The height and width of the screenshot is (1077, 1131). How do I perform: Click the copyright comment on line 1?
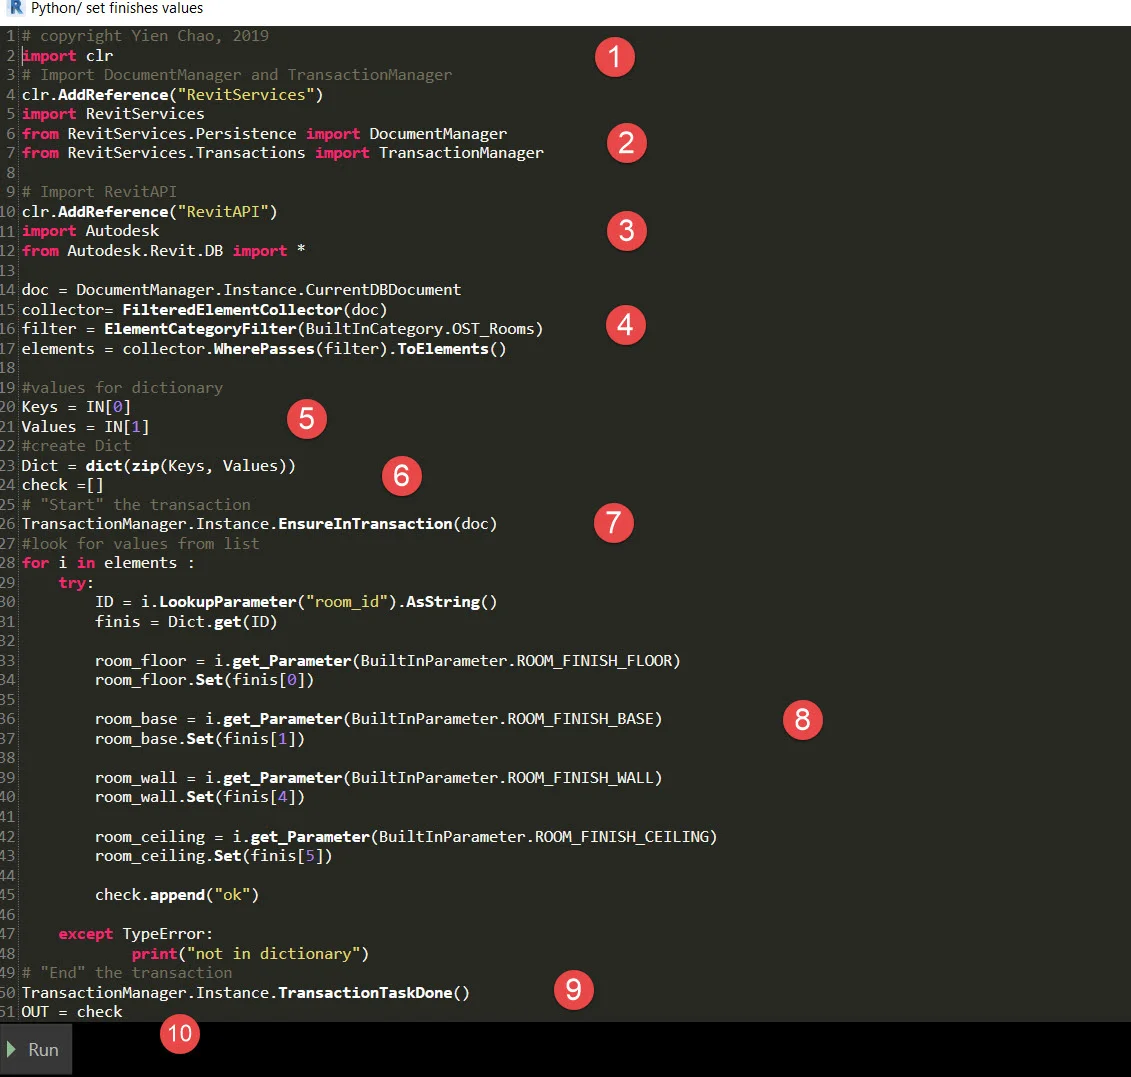pyautogui.click(x=145, y=36)
